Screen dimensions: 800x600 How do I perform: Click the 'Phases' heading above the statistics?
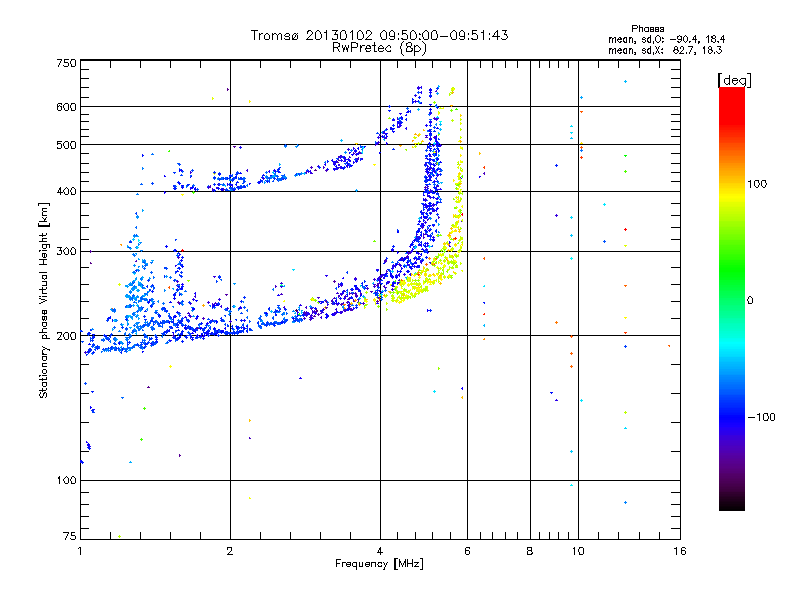(x=647, y=29)
